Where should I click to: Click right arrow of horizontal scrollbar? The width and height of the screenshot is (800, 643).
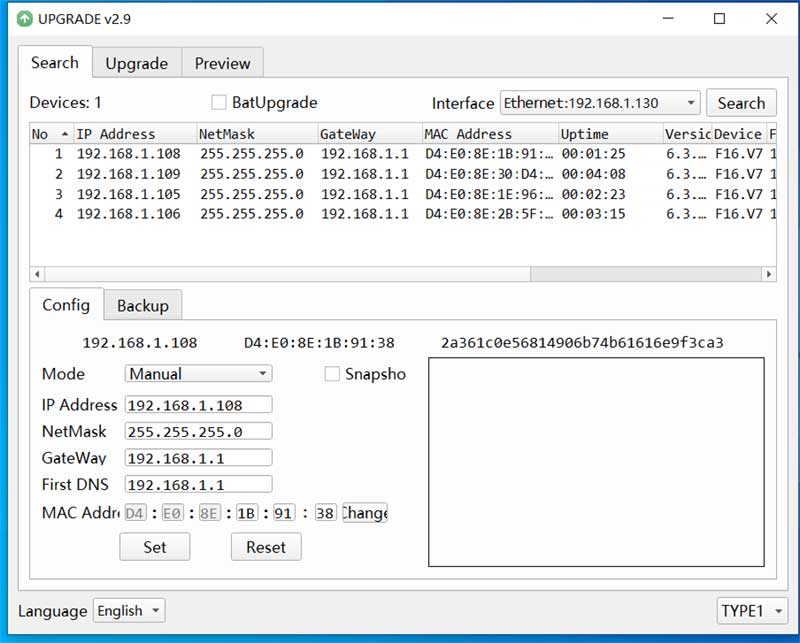769,274
